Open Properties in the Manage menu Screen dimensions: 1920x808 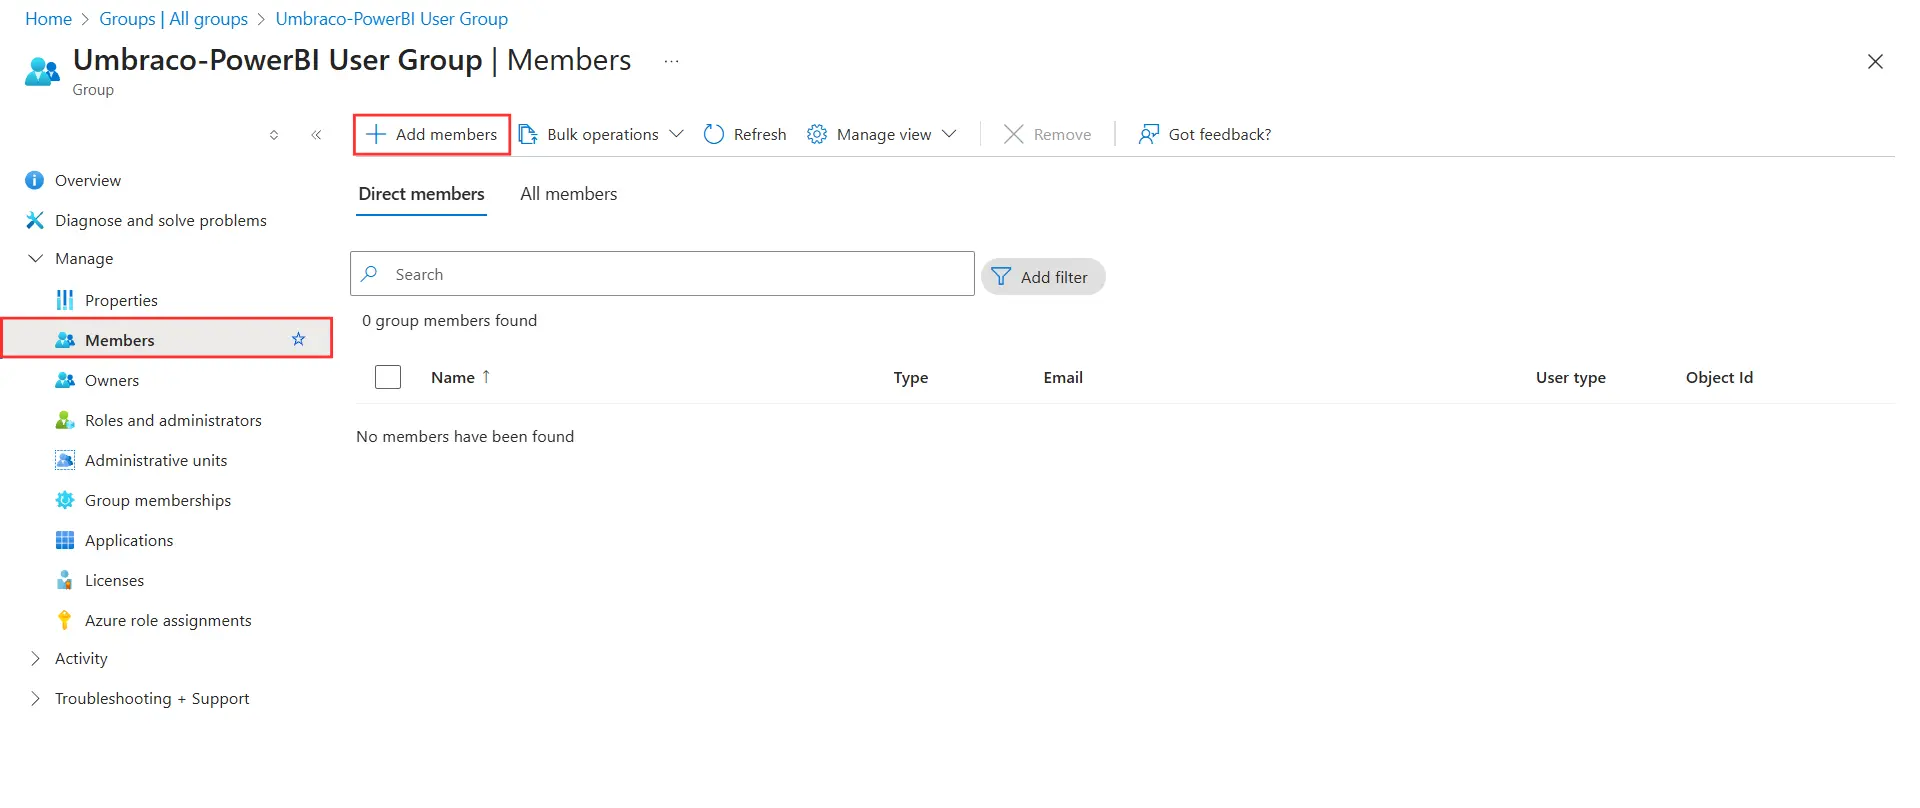coord(121,300)
